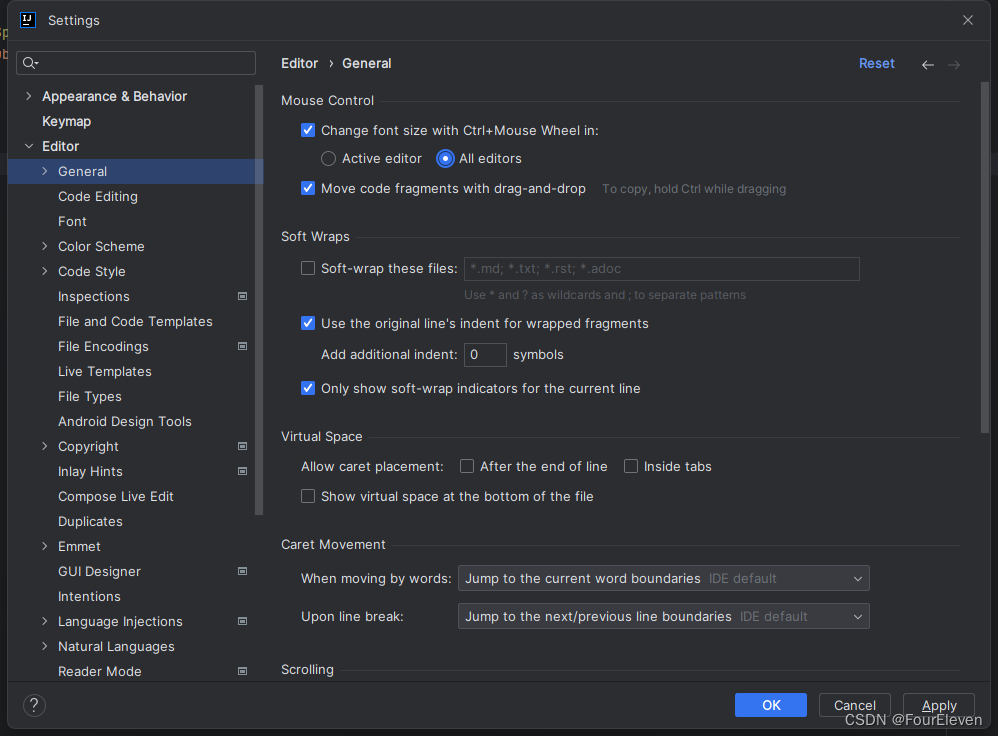Click the right panel vertical scrollbar

pos(985,258)
